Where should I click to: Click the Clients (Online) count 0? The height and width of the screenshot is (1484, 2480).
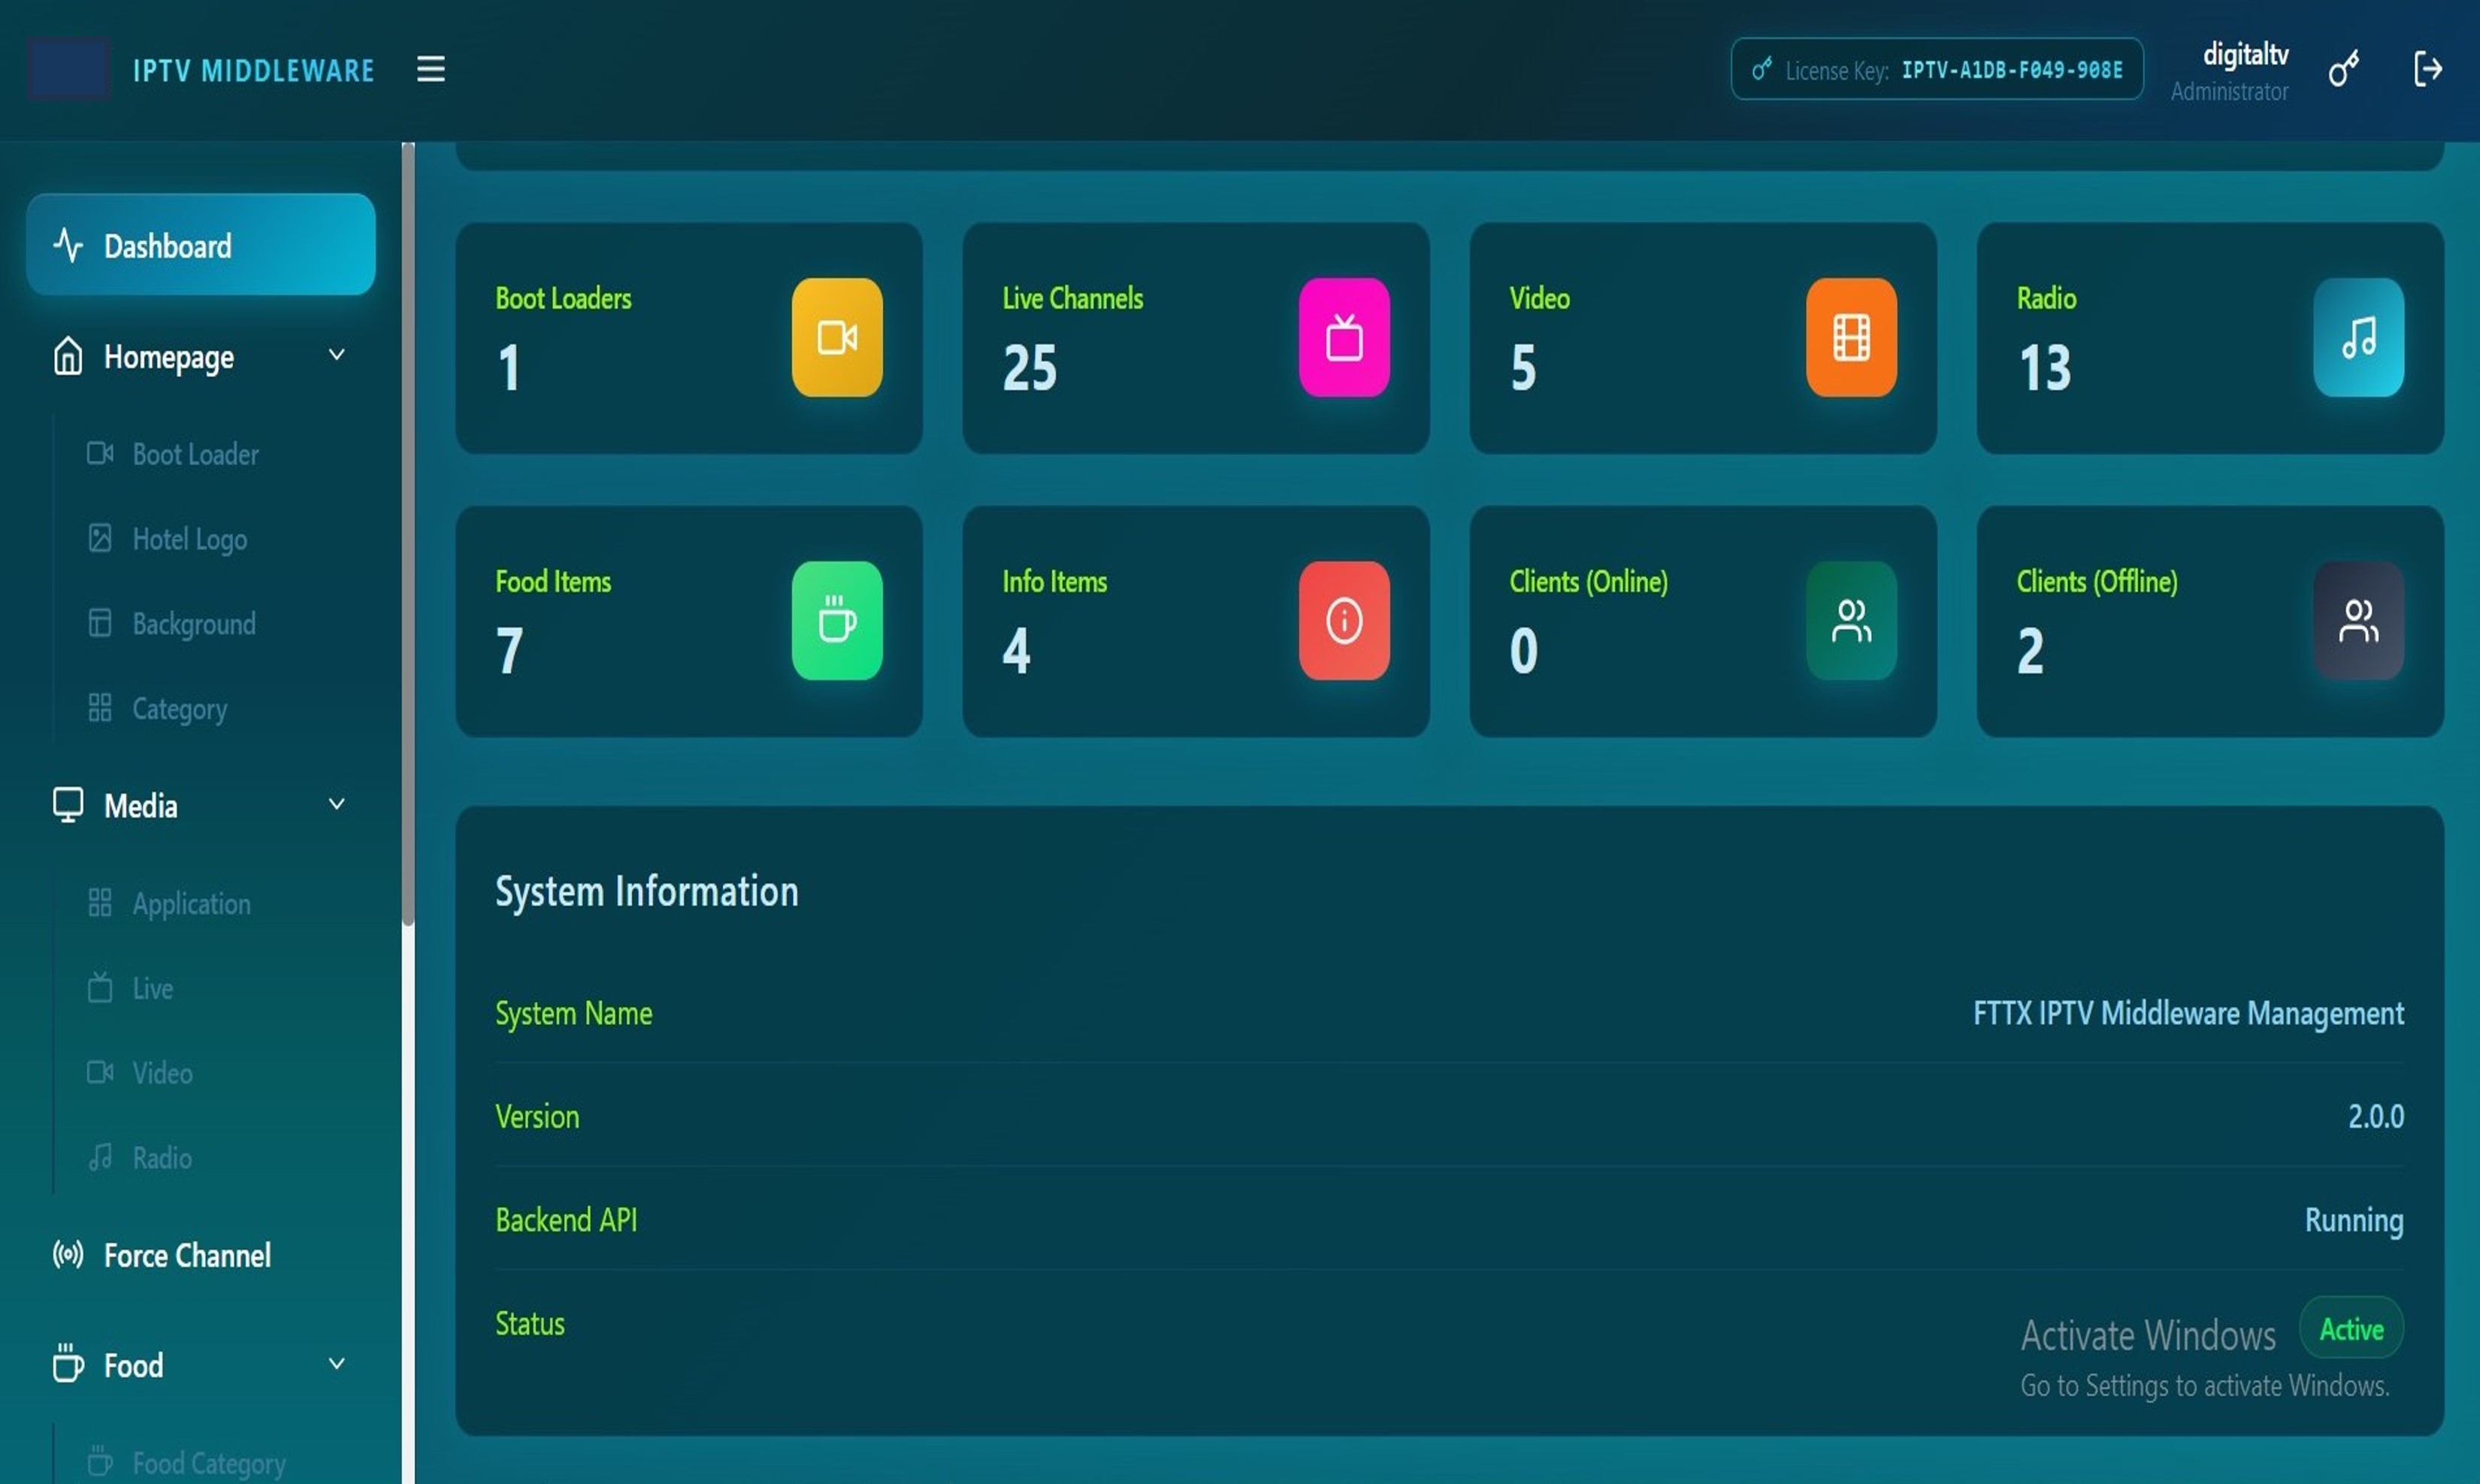pyautogui.click(x=1523, y=651)
